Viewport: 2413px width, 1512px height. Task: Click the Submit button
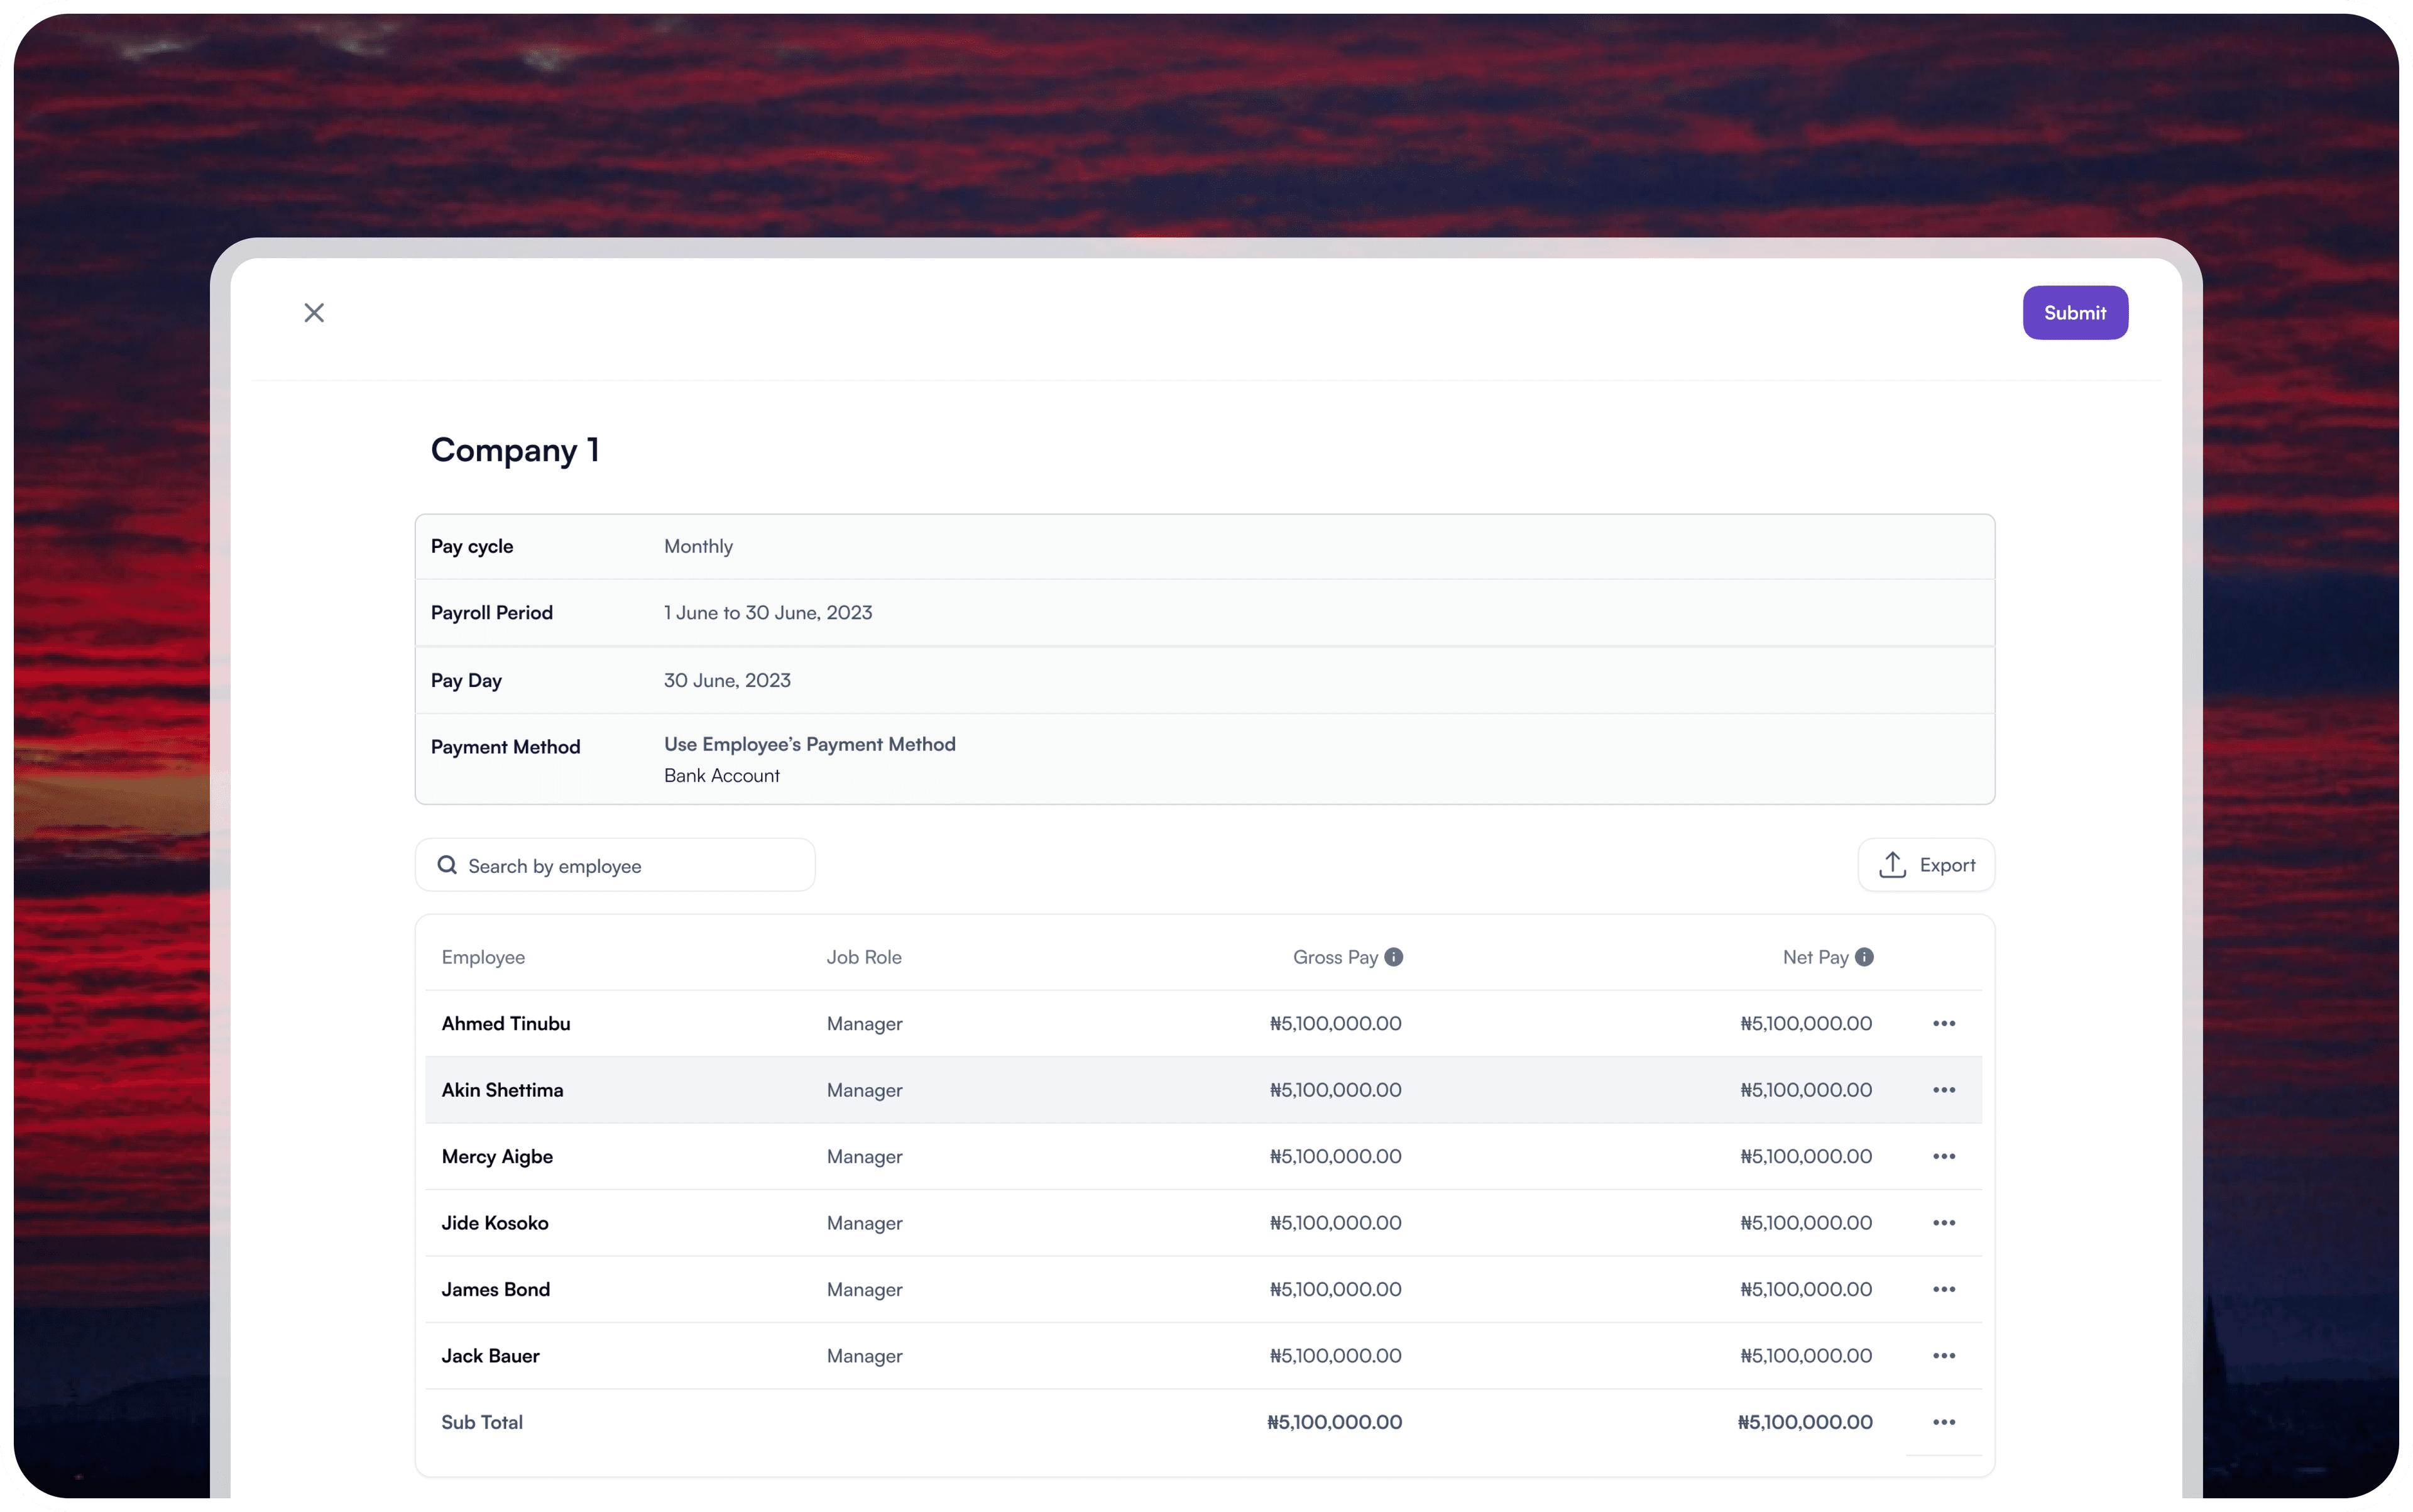click(x=2074, y=313)
